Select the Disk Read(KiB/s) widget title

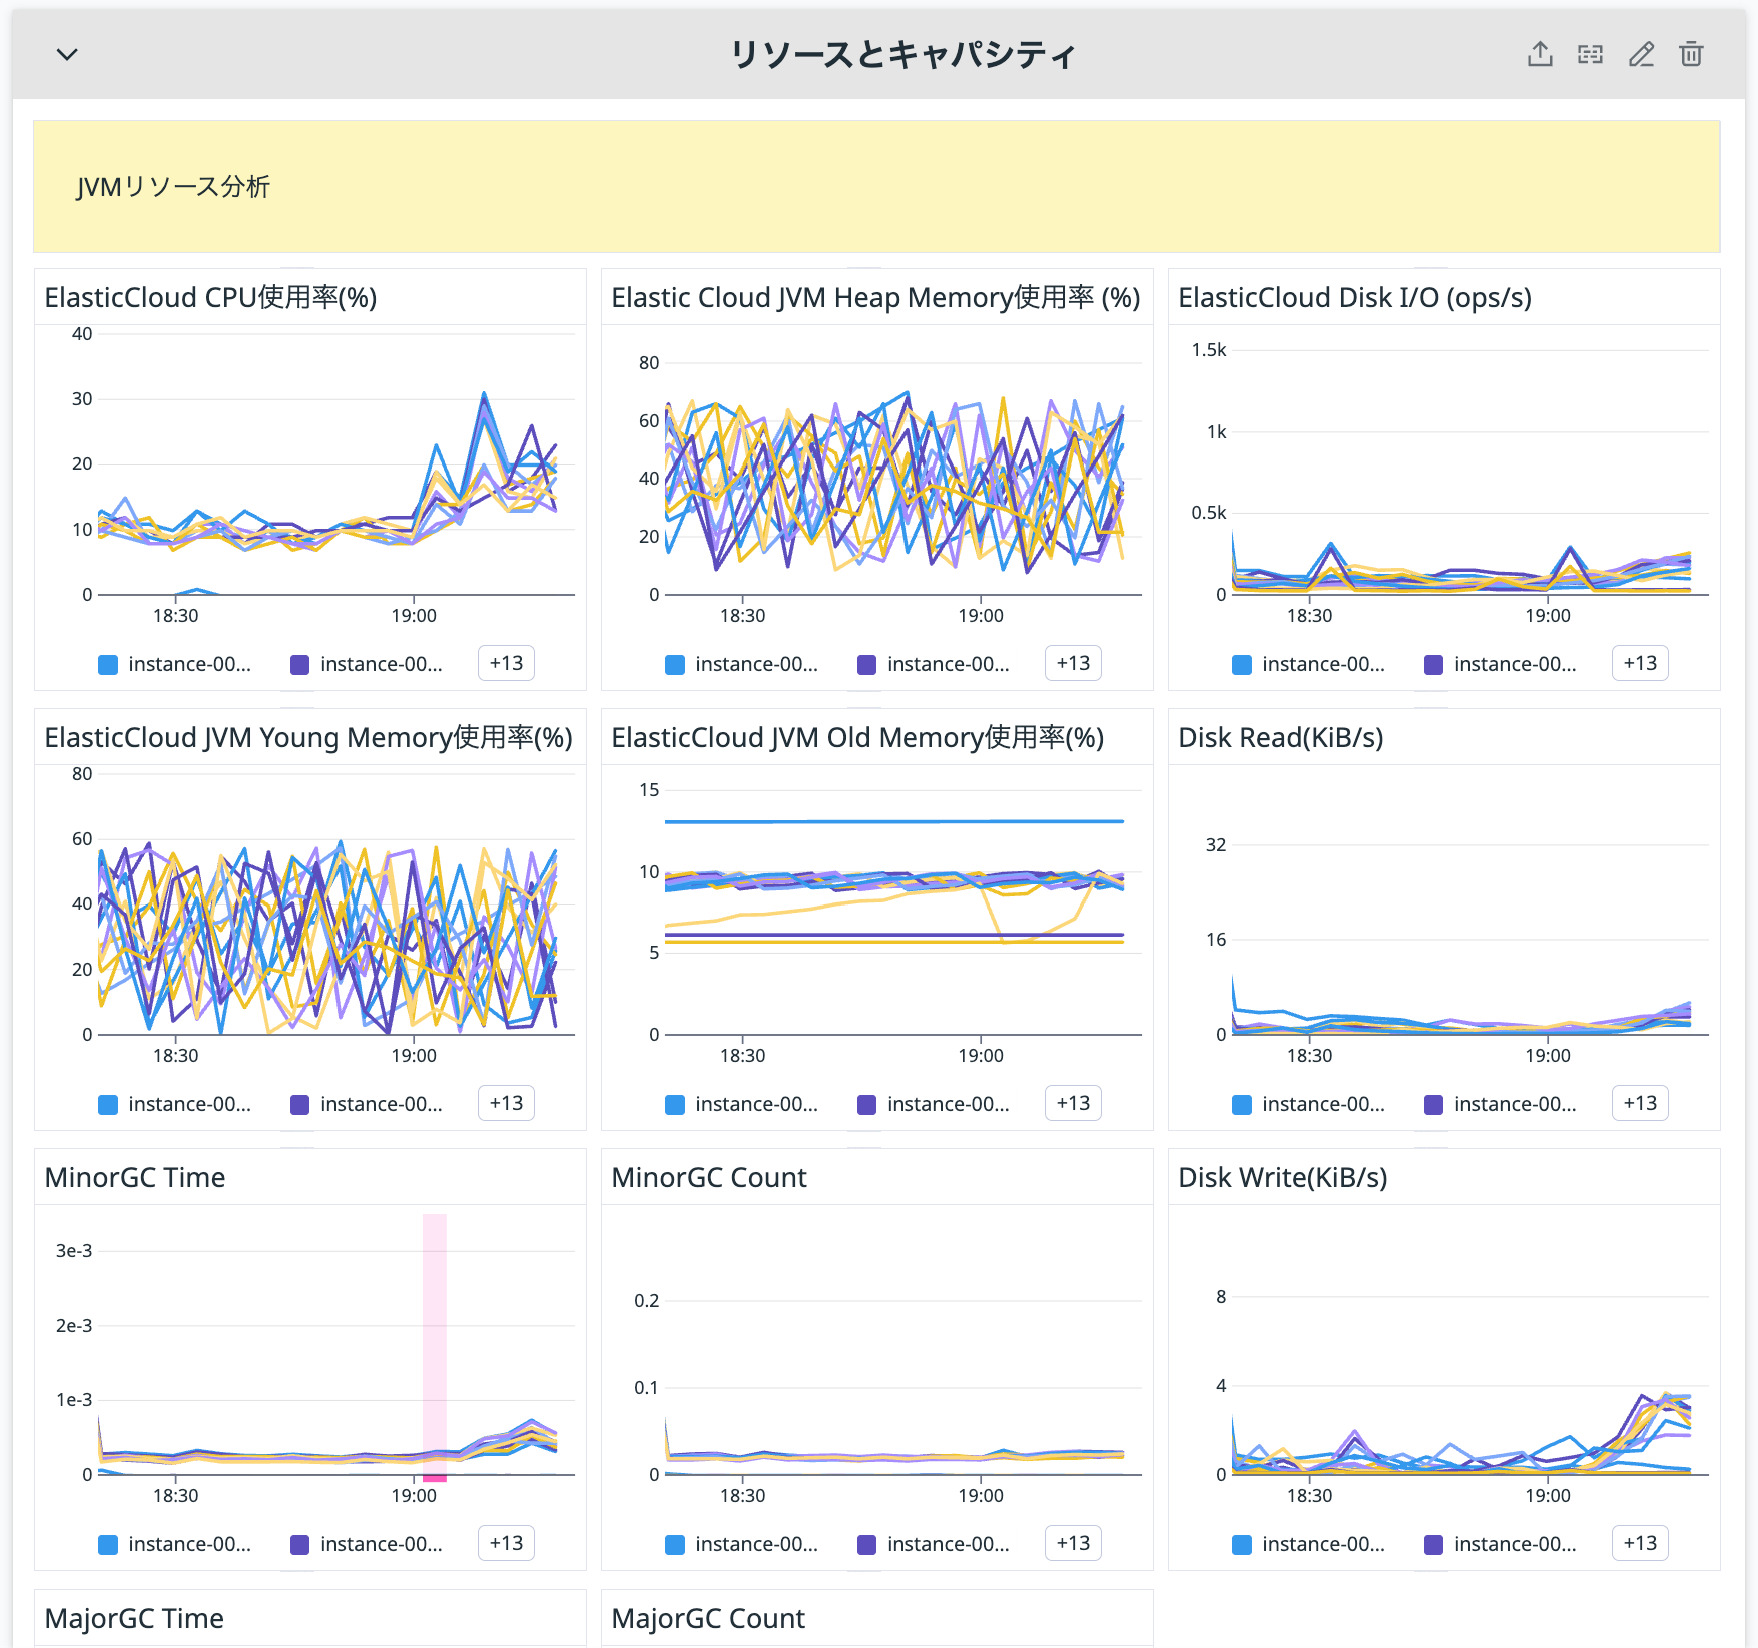(1281, 738)
